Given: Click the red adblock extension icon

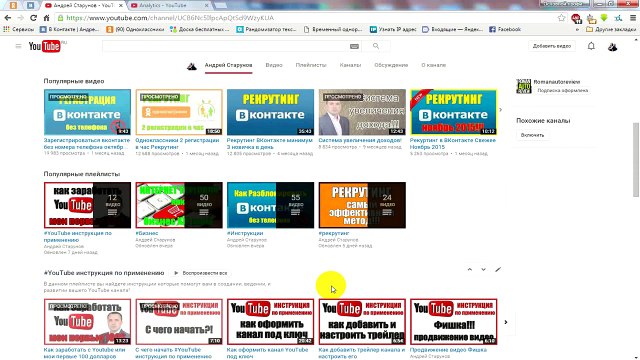Looking at the screenshot, I should [576, 18].
